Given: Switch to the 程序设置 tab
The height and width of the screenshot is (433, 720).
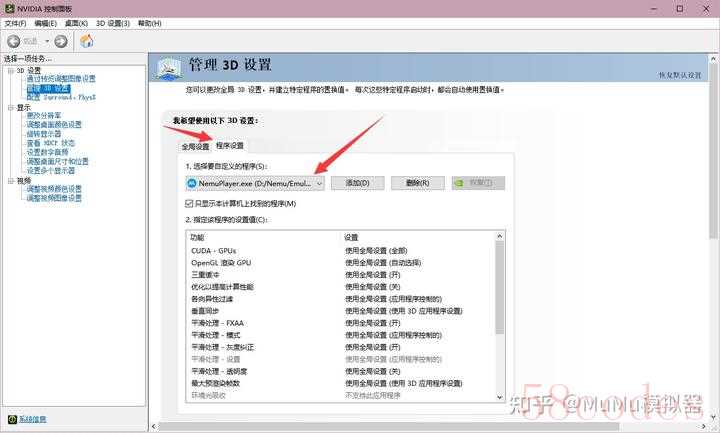Looking at the screenshot, I should [x=230, y=146].
